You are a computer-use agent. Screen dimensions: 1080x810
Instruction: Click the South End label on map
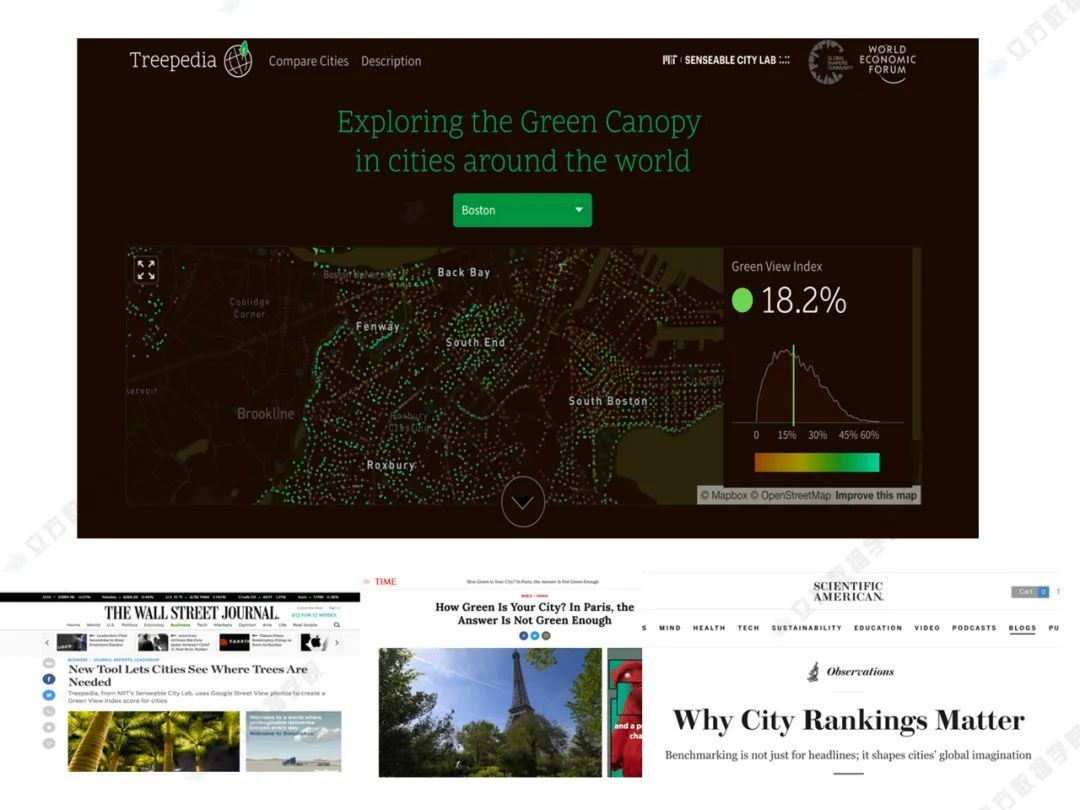point(475,342)
